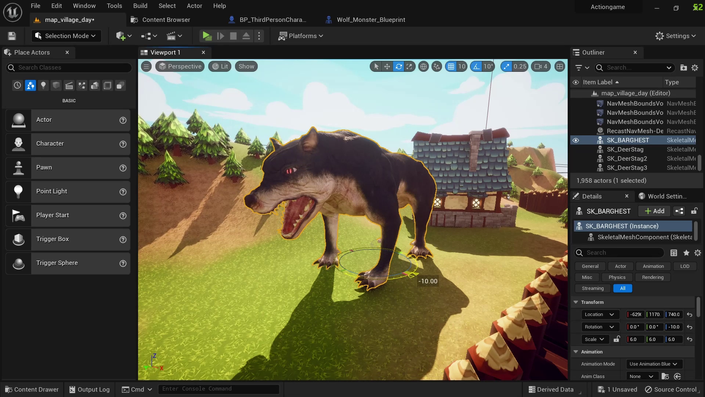705x397 pixels.
Task: Toggle the Scale ratio lock
Action: (x=616, y=339)
